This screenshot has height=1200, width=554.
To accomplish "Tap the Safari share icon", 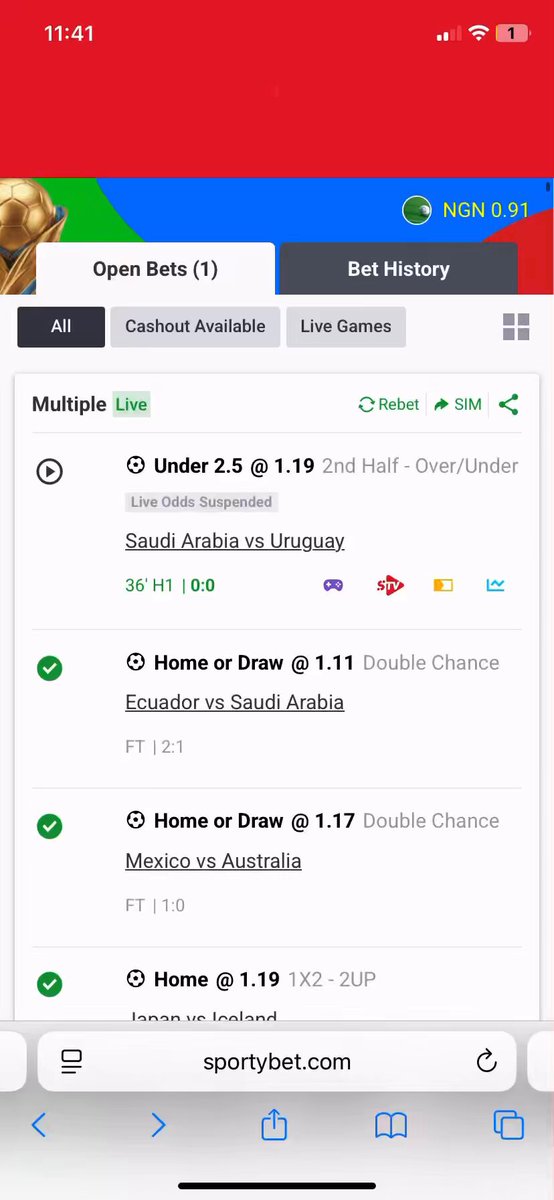I will click(274, 1124).
